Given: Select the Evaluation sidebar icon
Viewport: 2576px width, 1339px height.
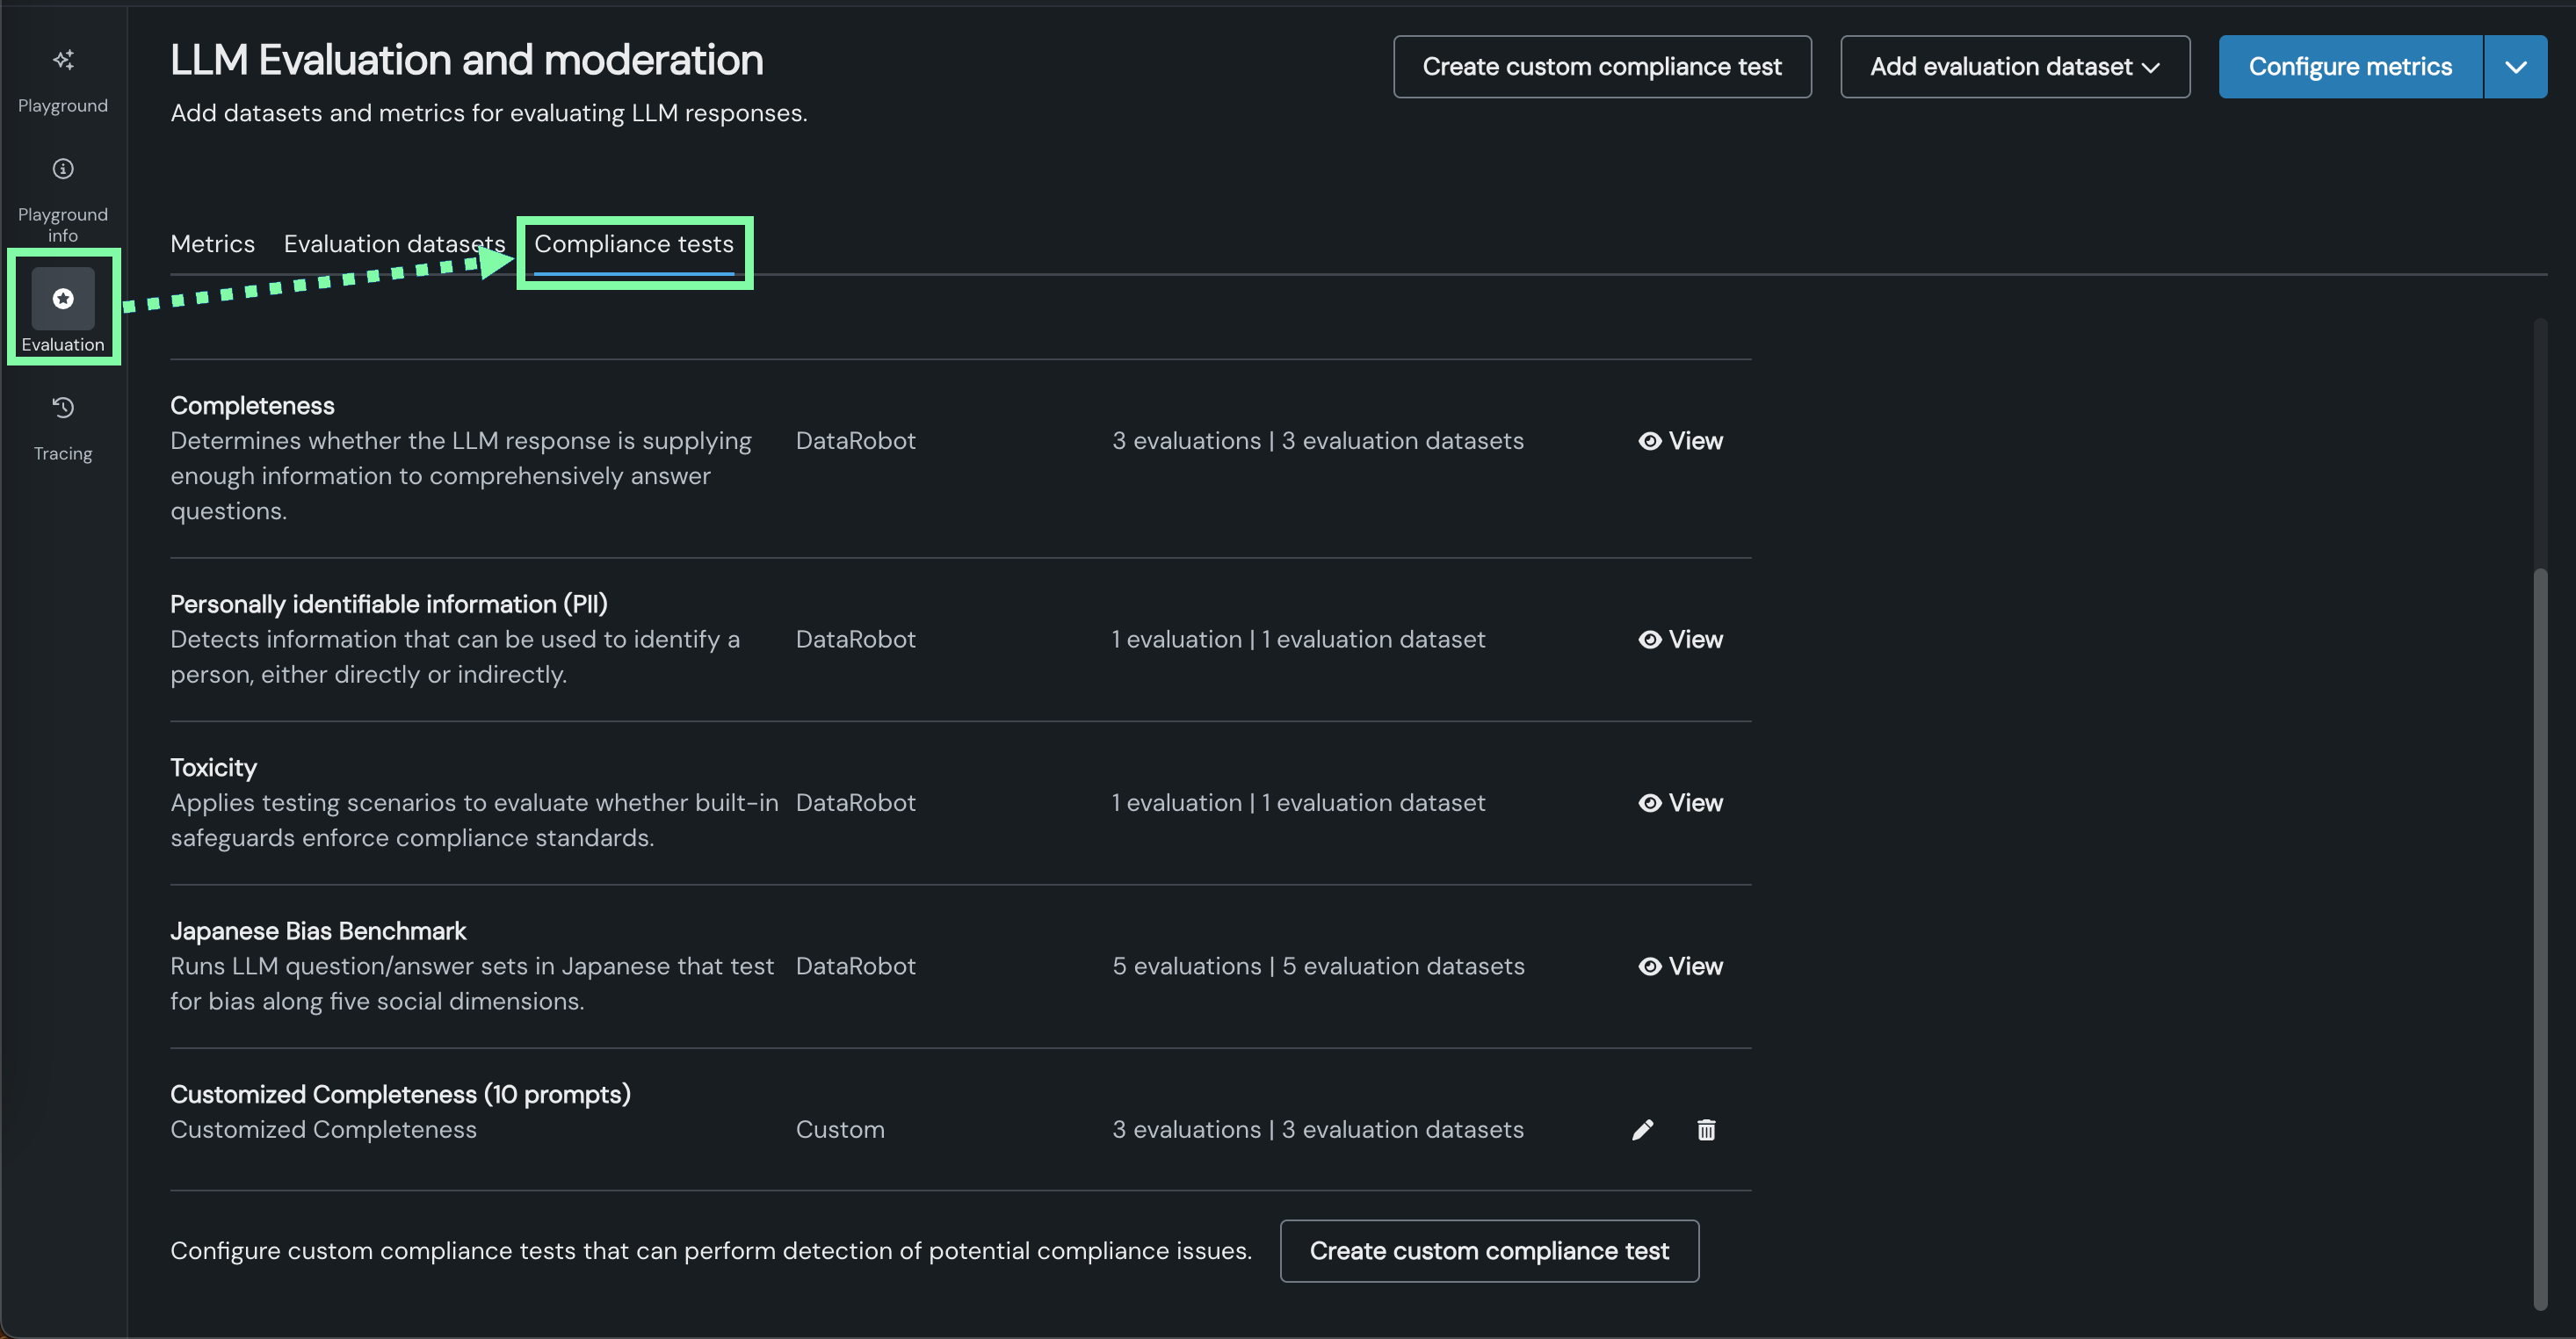Looking at the screenshot, I should (63, 299).
